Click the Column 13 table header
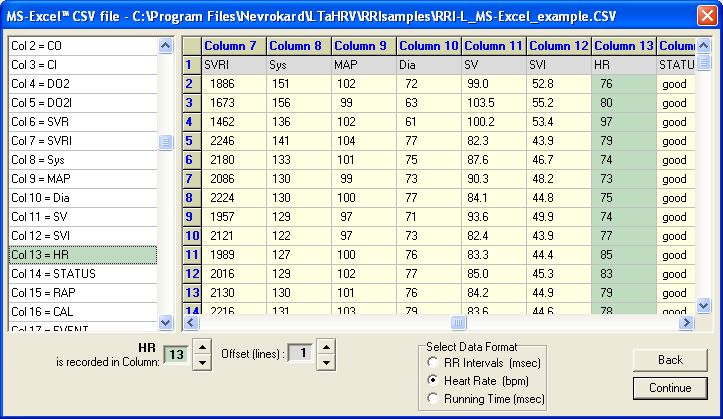Viewport: 723px width, 419px height. 624,46
